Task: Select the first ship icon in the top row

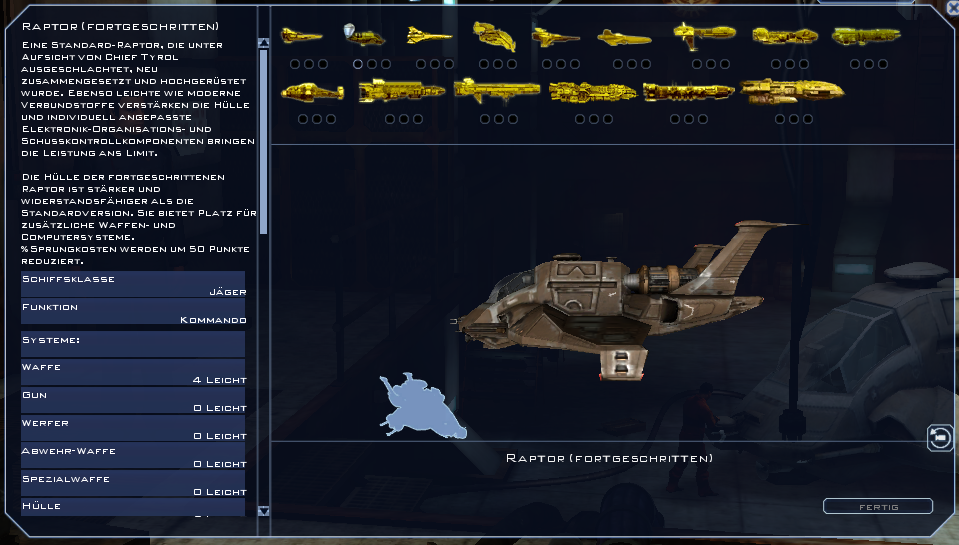Action: (302, 36)
